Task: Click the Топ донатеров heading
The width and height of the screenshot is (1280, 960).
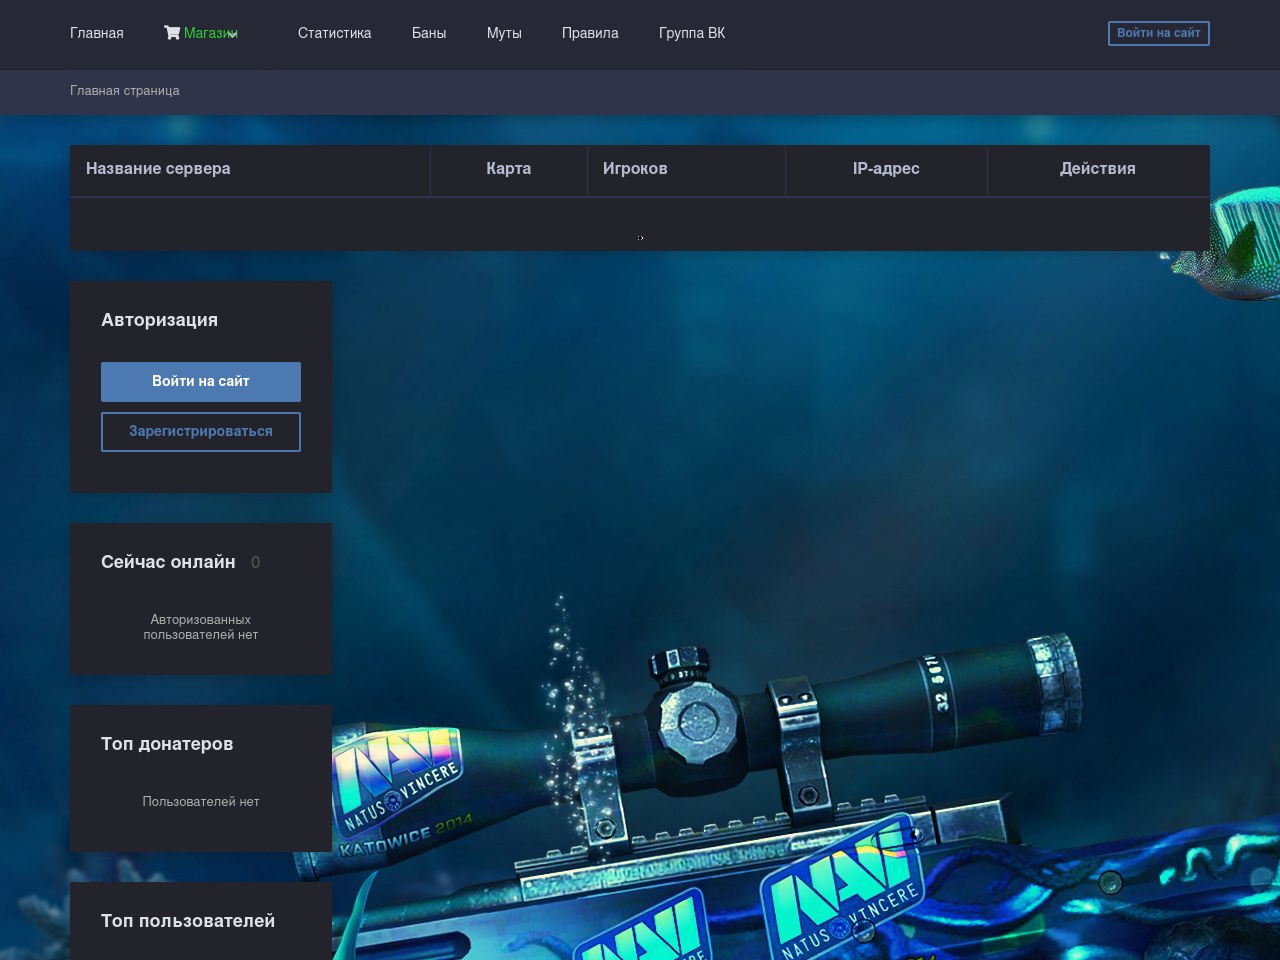Action: (167, 744)
